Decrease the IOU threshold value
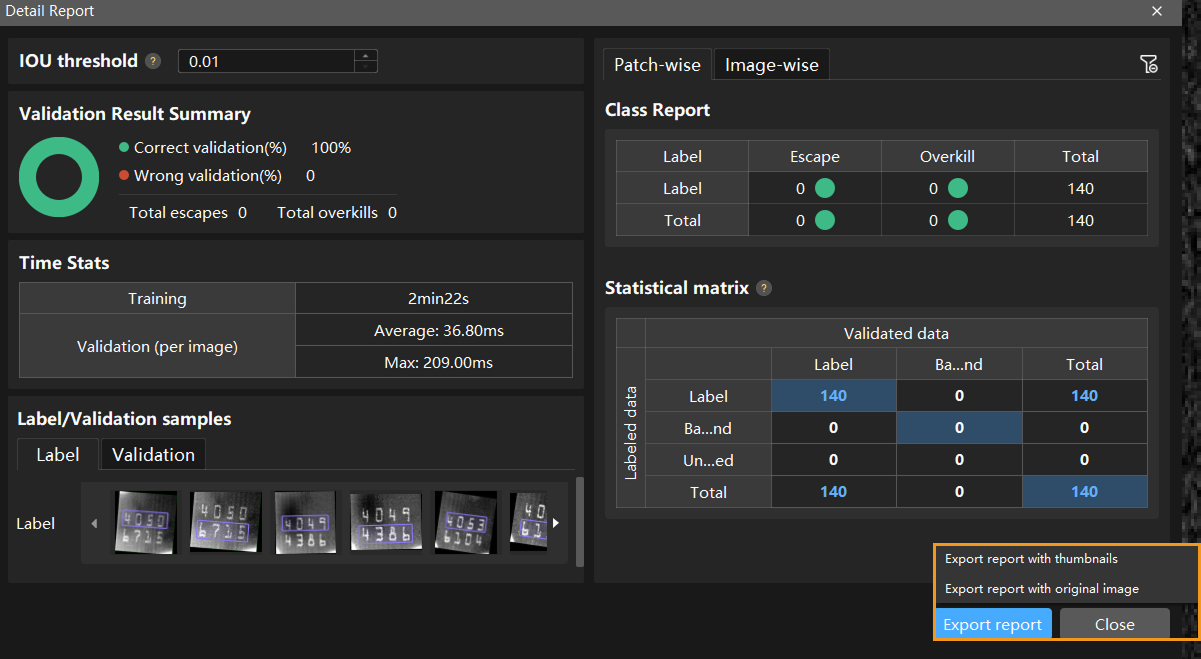This screenshot has height=659, width=1201. coord(366,67)
